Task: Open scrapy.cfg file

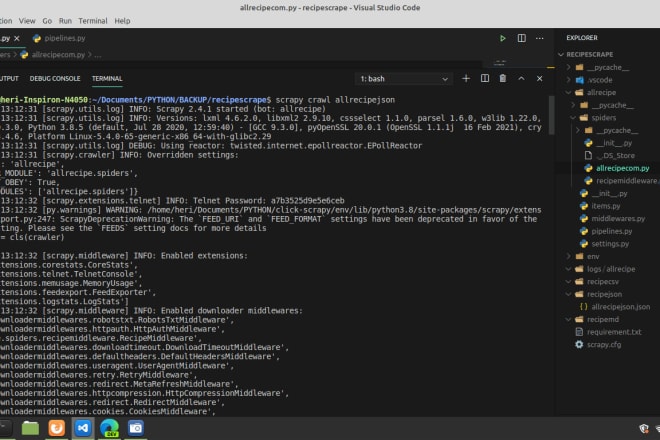Action: 604,345
